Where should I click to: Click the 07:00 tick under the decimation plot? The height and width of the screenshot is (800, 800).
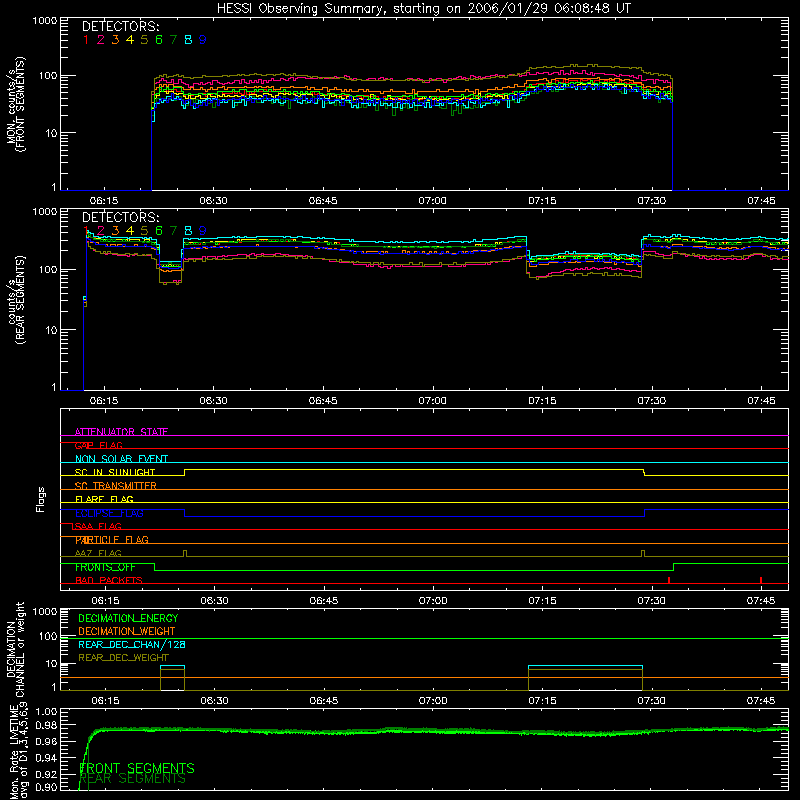433,701
